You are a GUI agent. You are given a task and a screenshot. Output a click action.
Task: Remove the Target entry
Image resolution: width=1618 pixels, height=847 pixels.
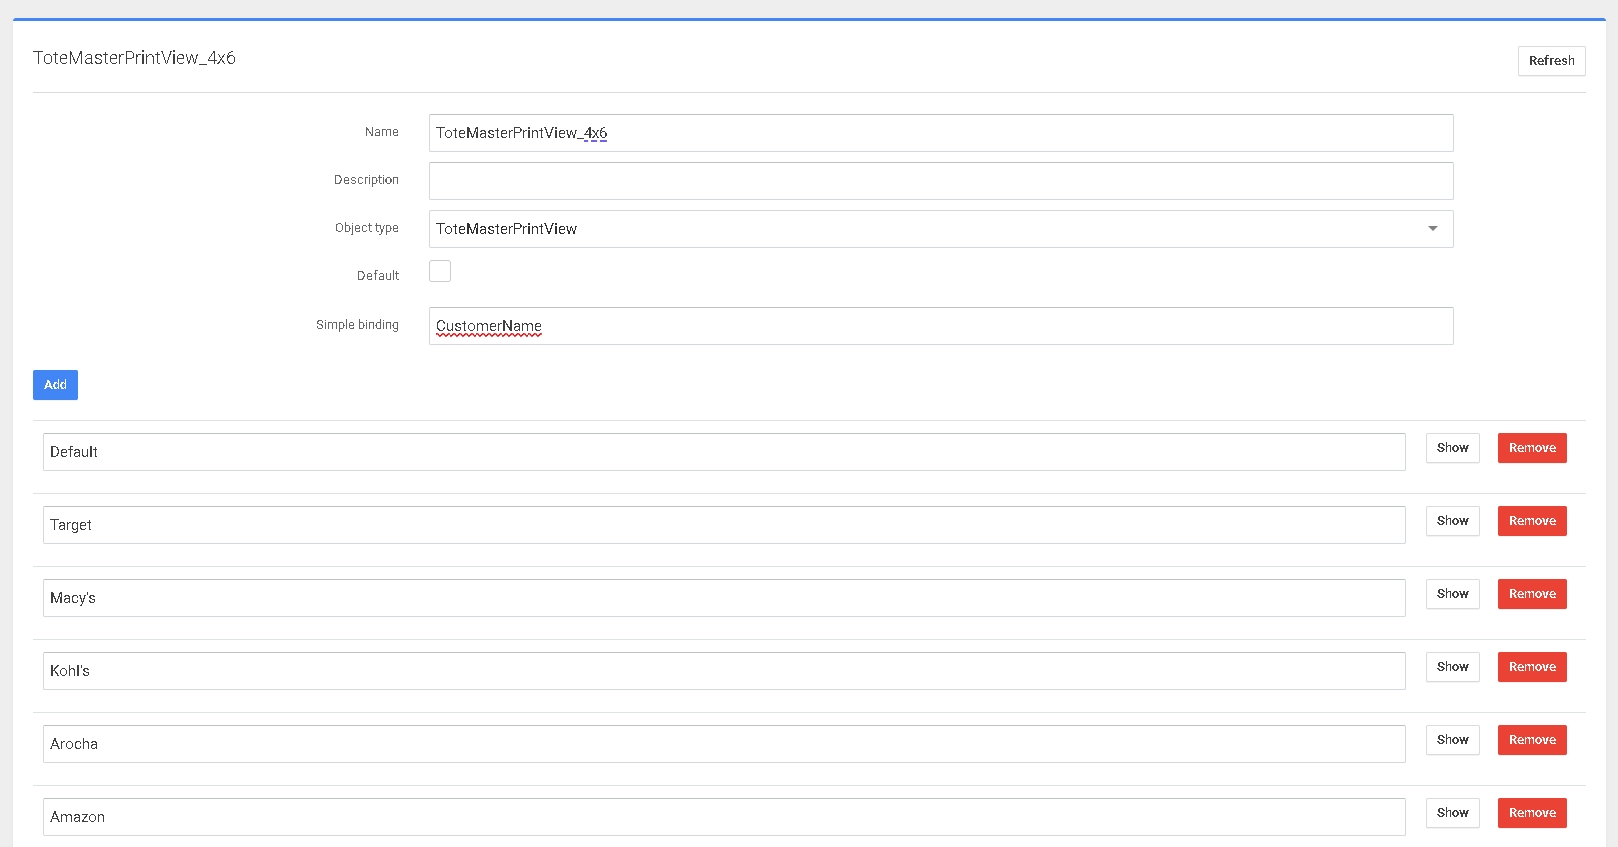(x=1531, y=521)
